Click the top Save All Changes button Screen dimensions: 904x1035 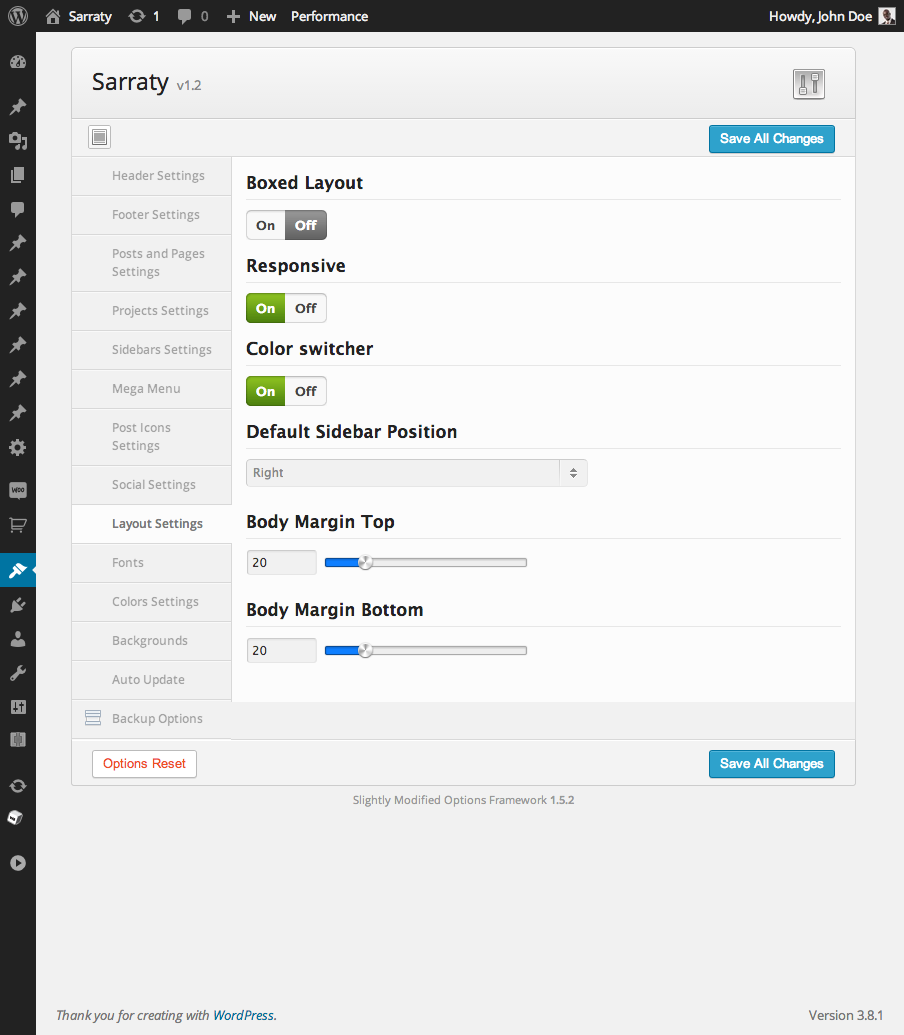tap(771, 139)
